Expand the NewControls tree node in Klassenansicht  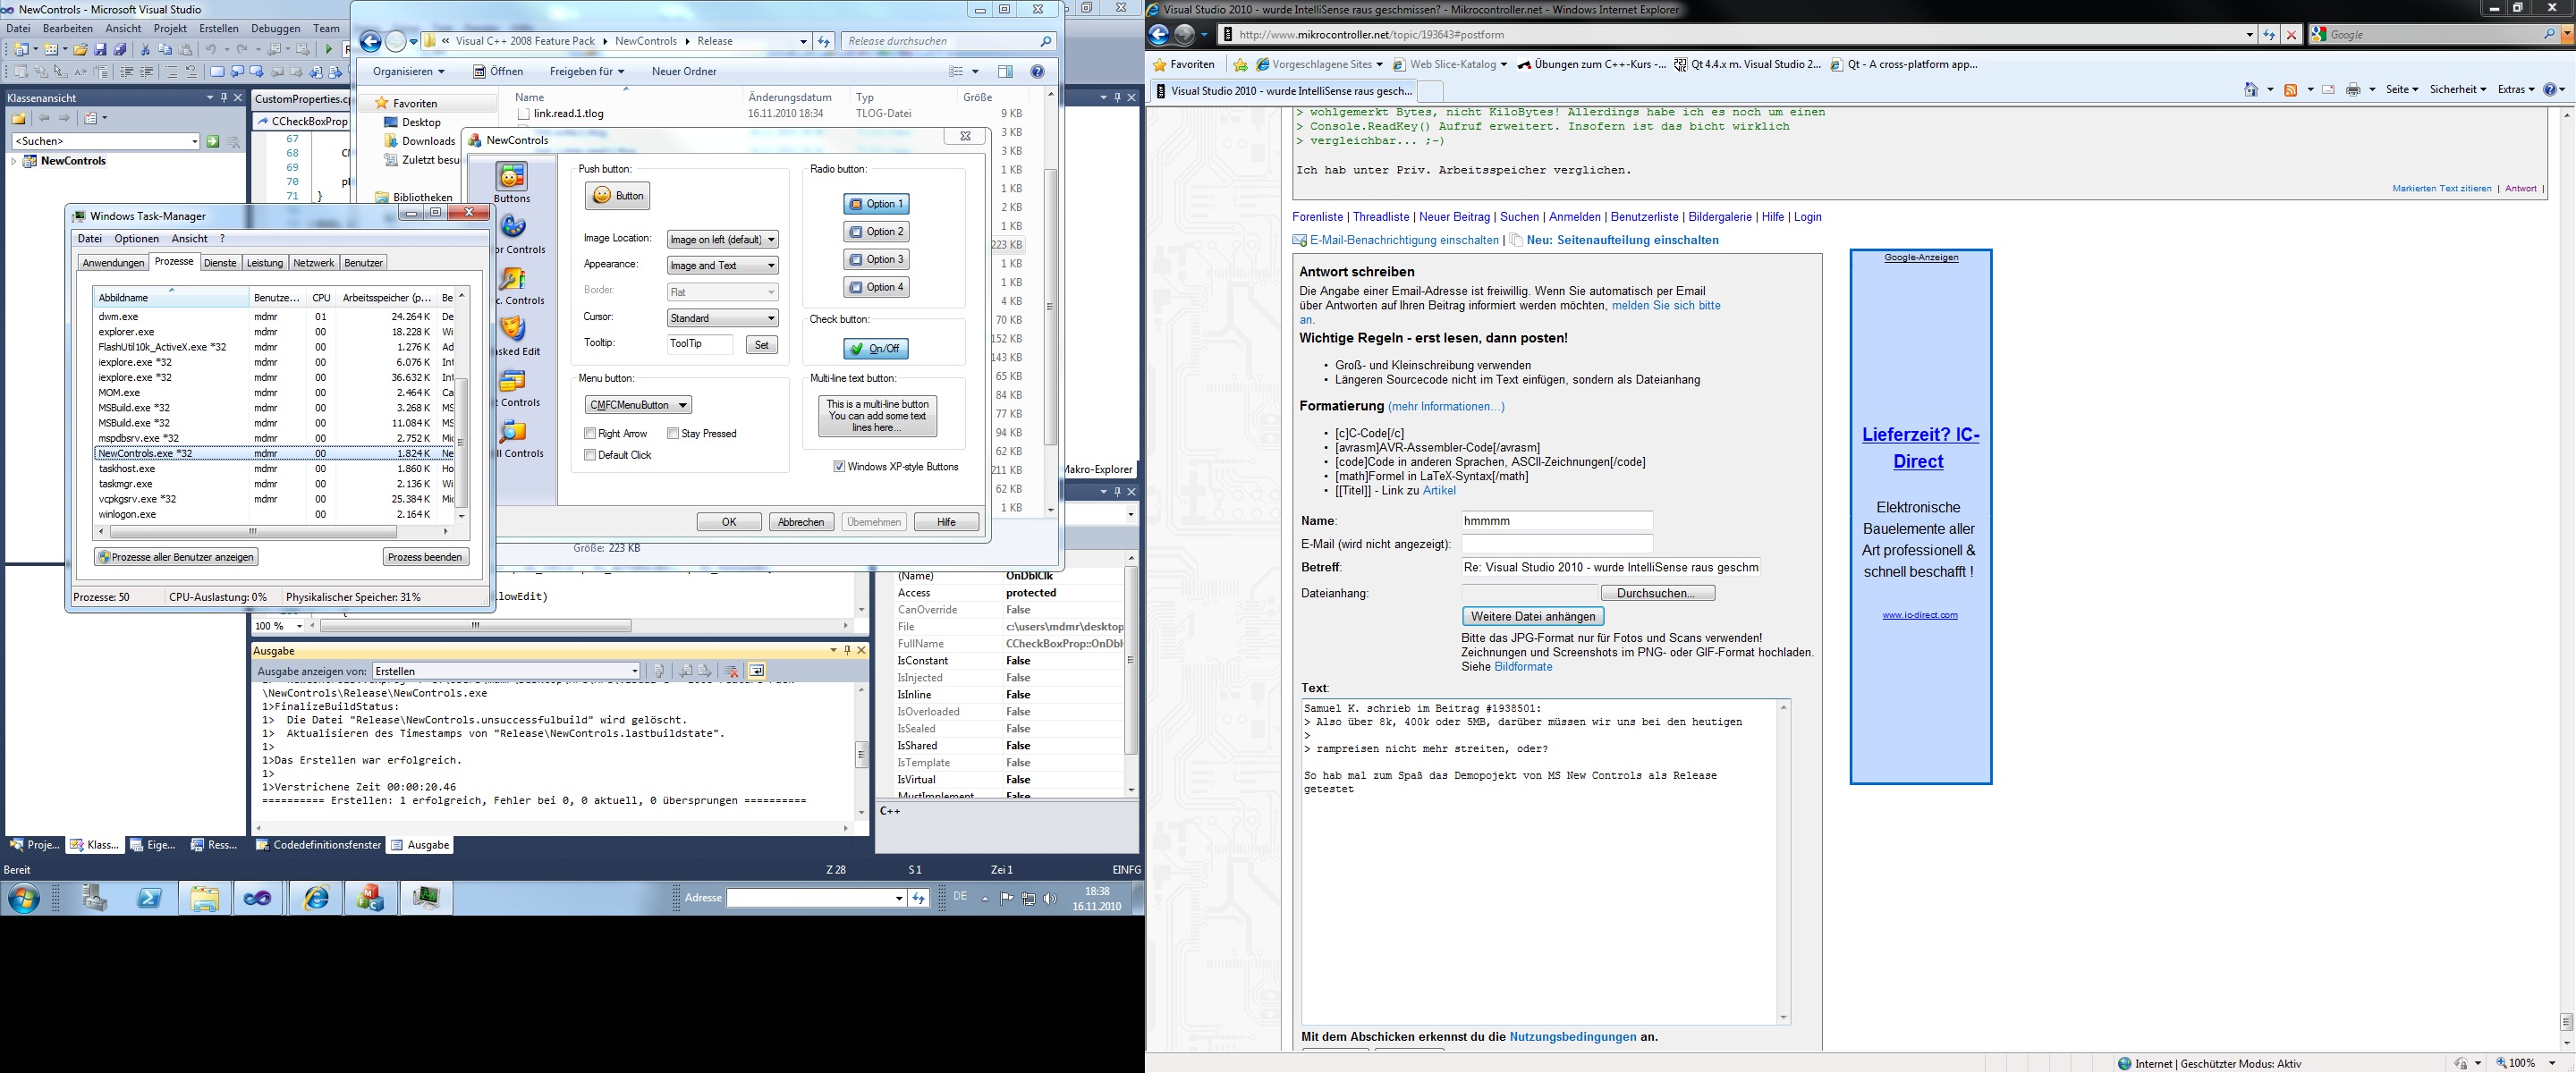pos(14,161)
